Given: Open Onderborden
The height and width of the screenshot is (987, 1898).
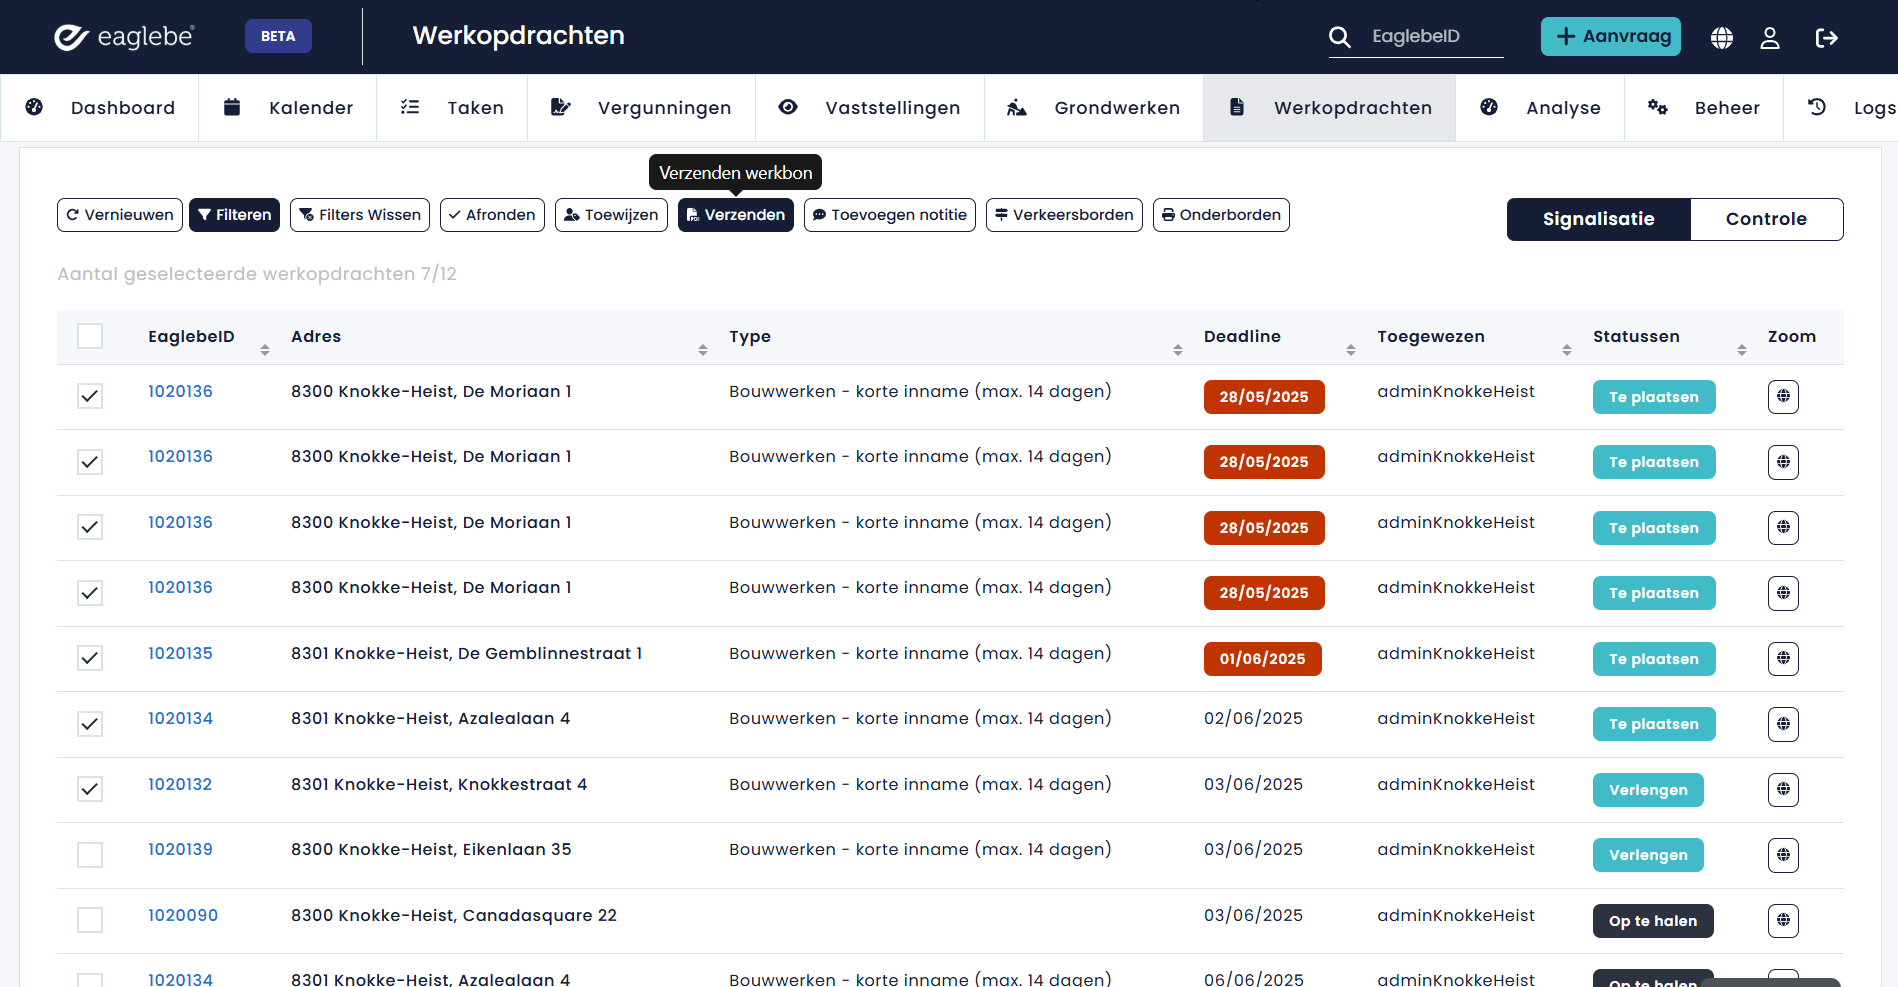Looking at the screenshot, I should pyautogui.click(x=1221, y=215).
